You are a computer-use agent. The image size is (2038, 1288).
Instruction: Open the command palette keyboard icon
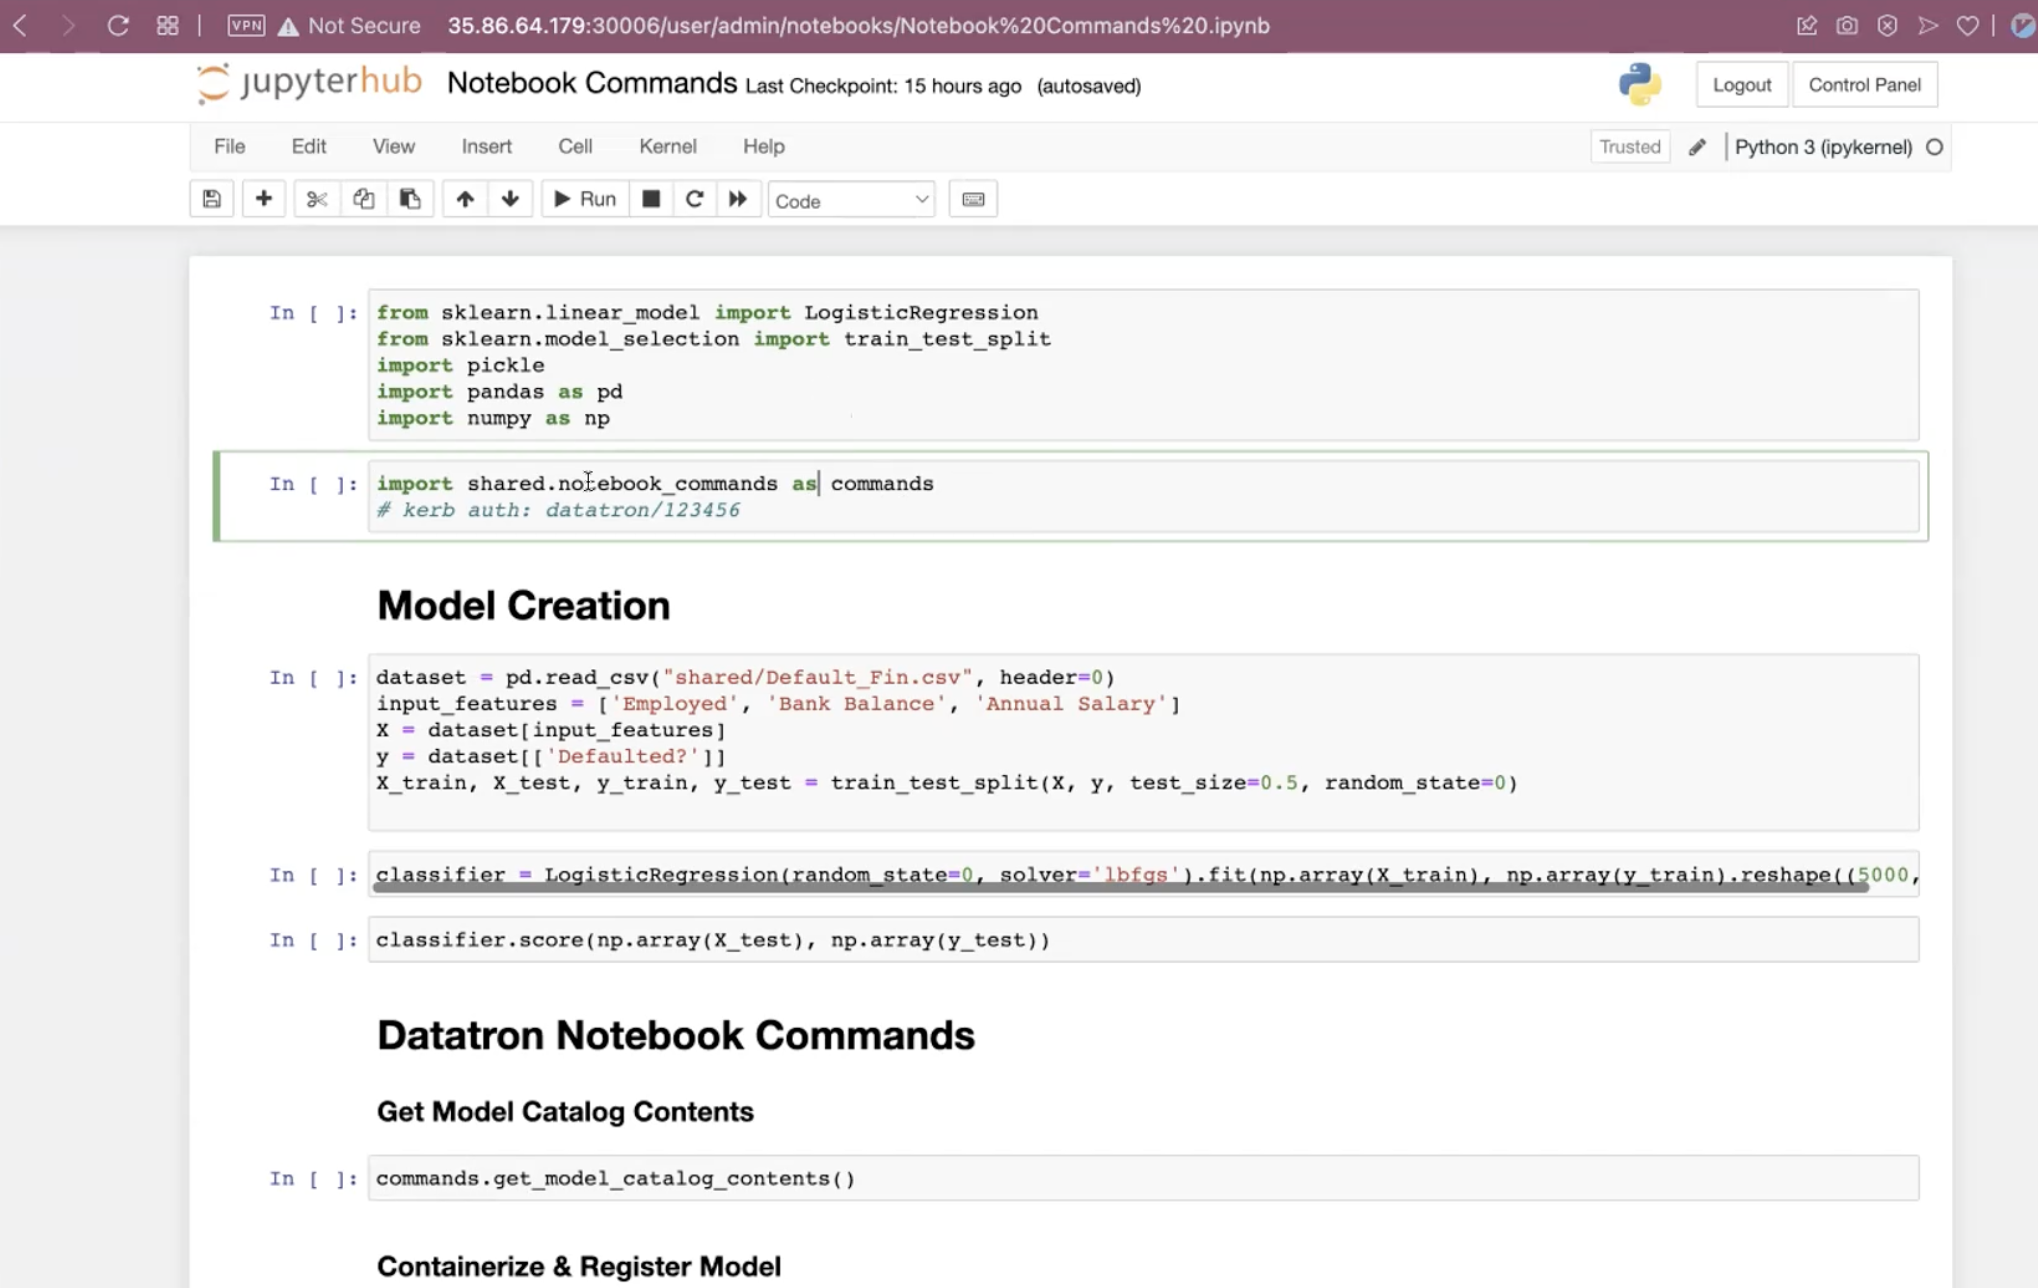click(972, 198)
